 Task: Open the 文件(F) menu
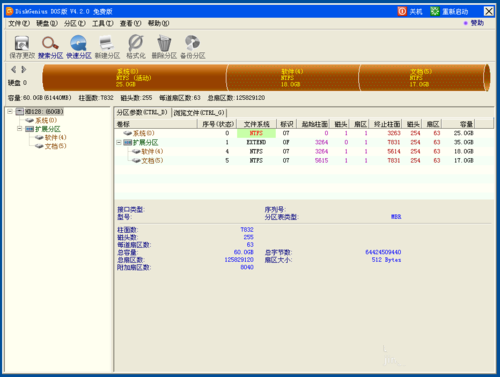coord(19,23)
